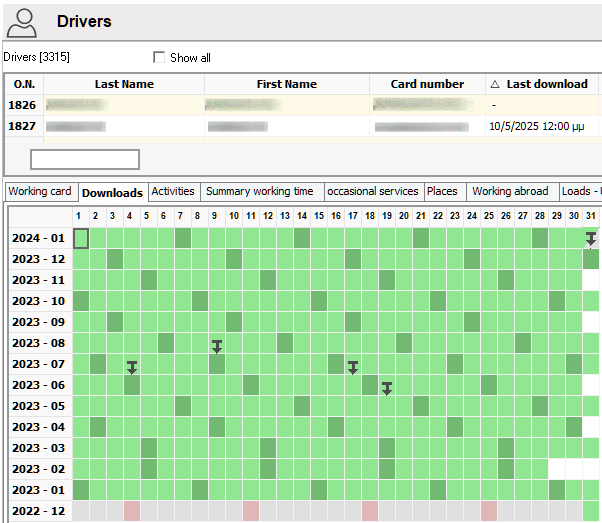Click download marker on 2023-07 day 17
602x523 pixels.
click(x=353, y=367)
